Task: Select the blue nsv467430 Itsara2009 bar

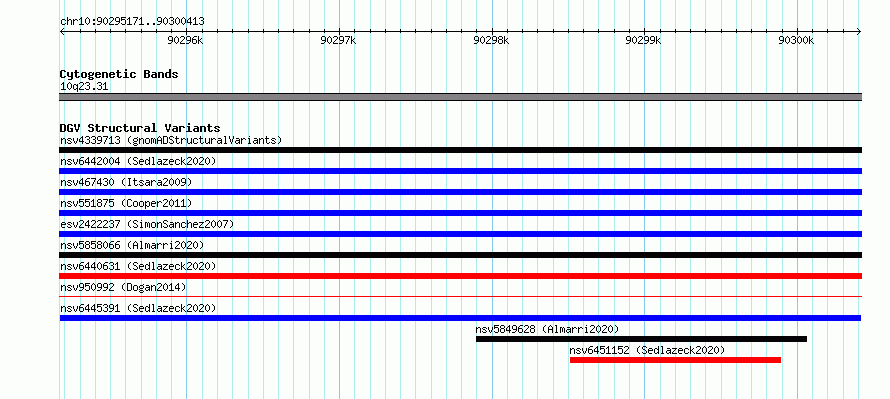Action: [x=460, y=192]
